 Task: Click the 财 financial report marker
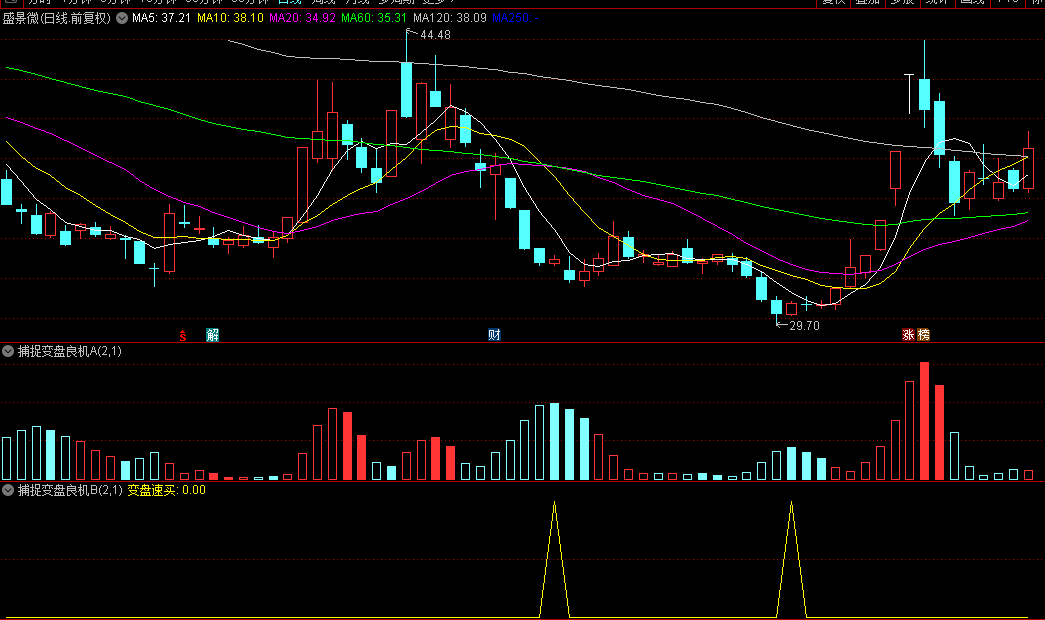point(494,335)
